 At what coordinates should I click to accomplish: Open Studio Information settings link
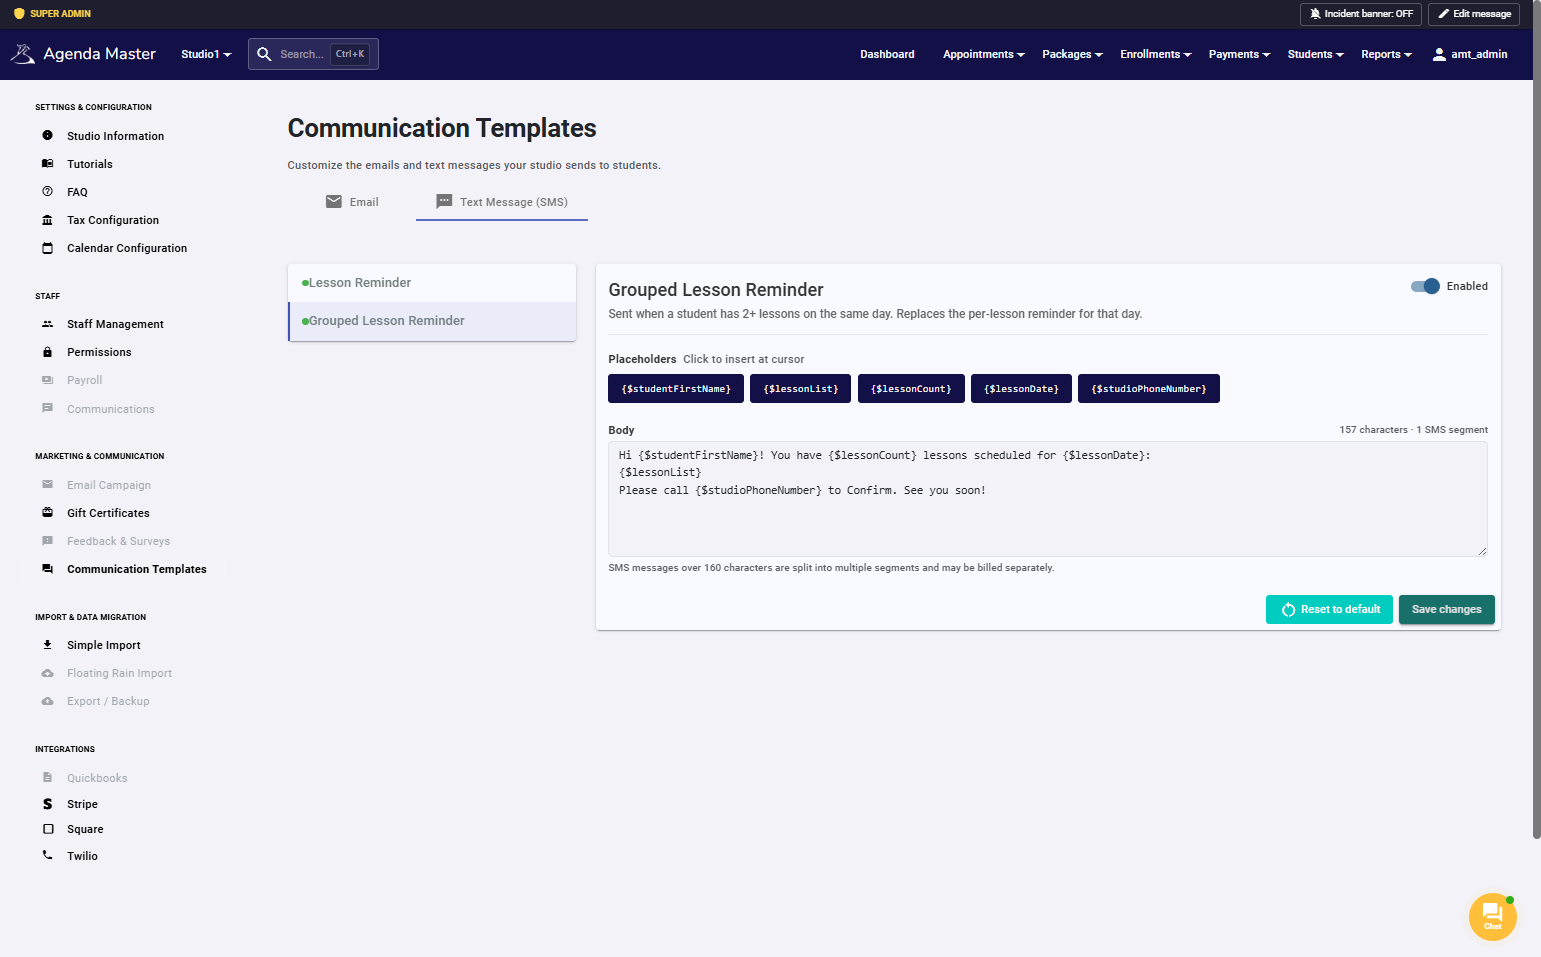click(115, 136)
